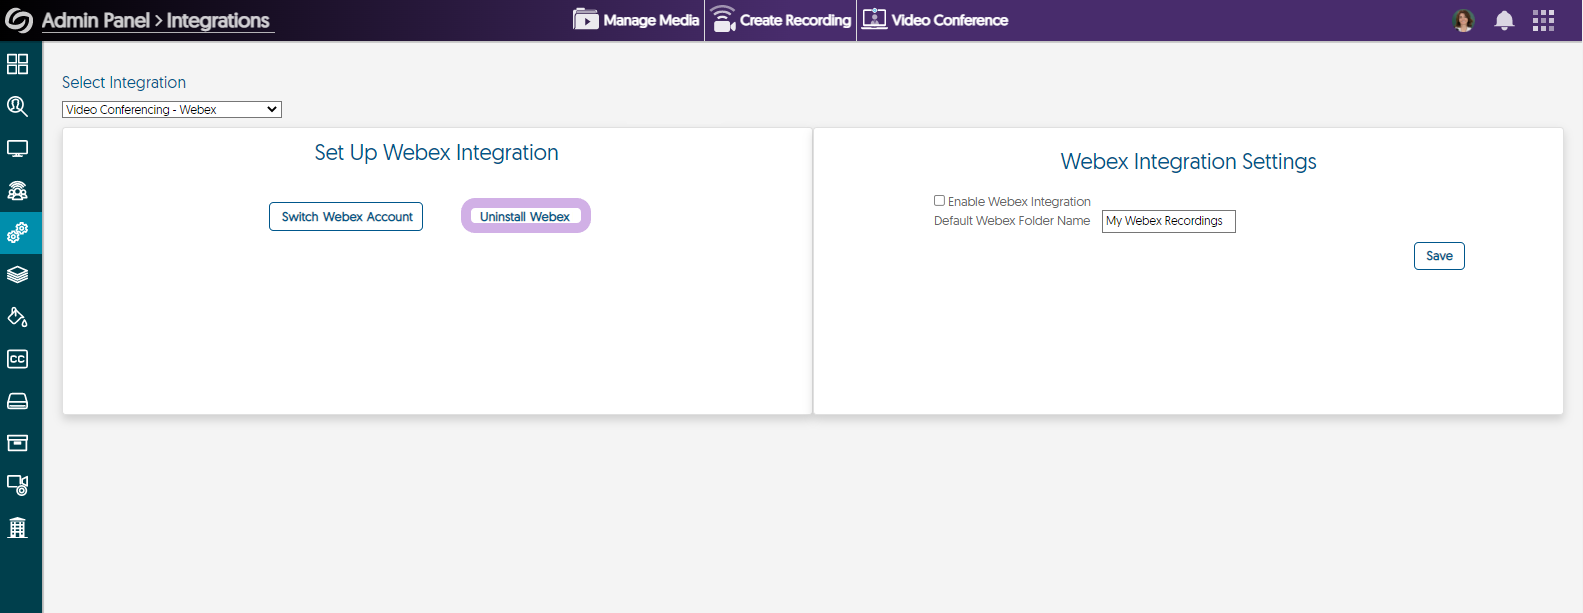This screenshot has width=1583, height=613.
Task: Open the users group sidebar icon
Action: coord(18,191)
